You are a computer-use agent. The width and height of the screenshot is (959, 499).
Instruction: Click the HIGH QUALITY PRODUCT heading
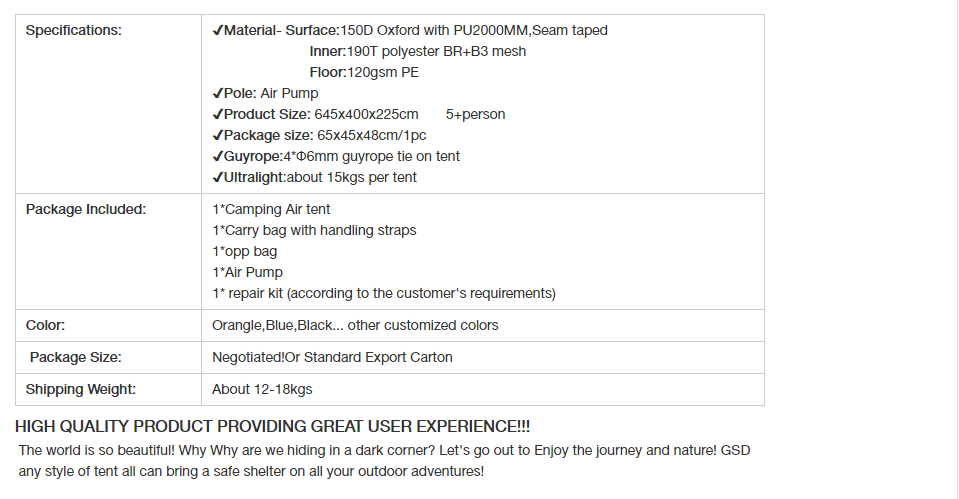click(x=273, y=426)
